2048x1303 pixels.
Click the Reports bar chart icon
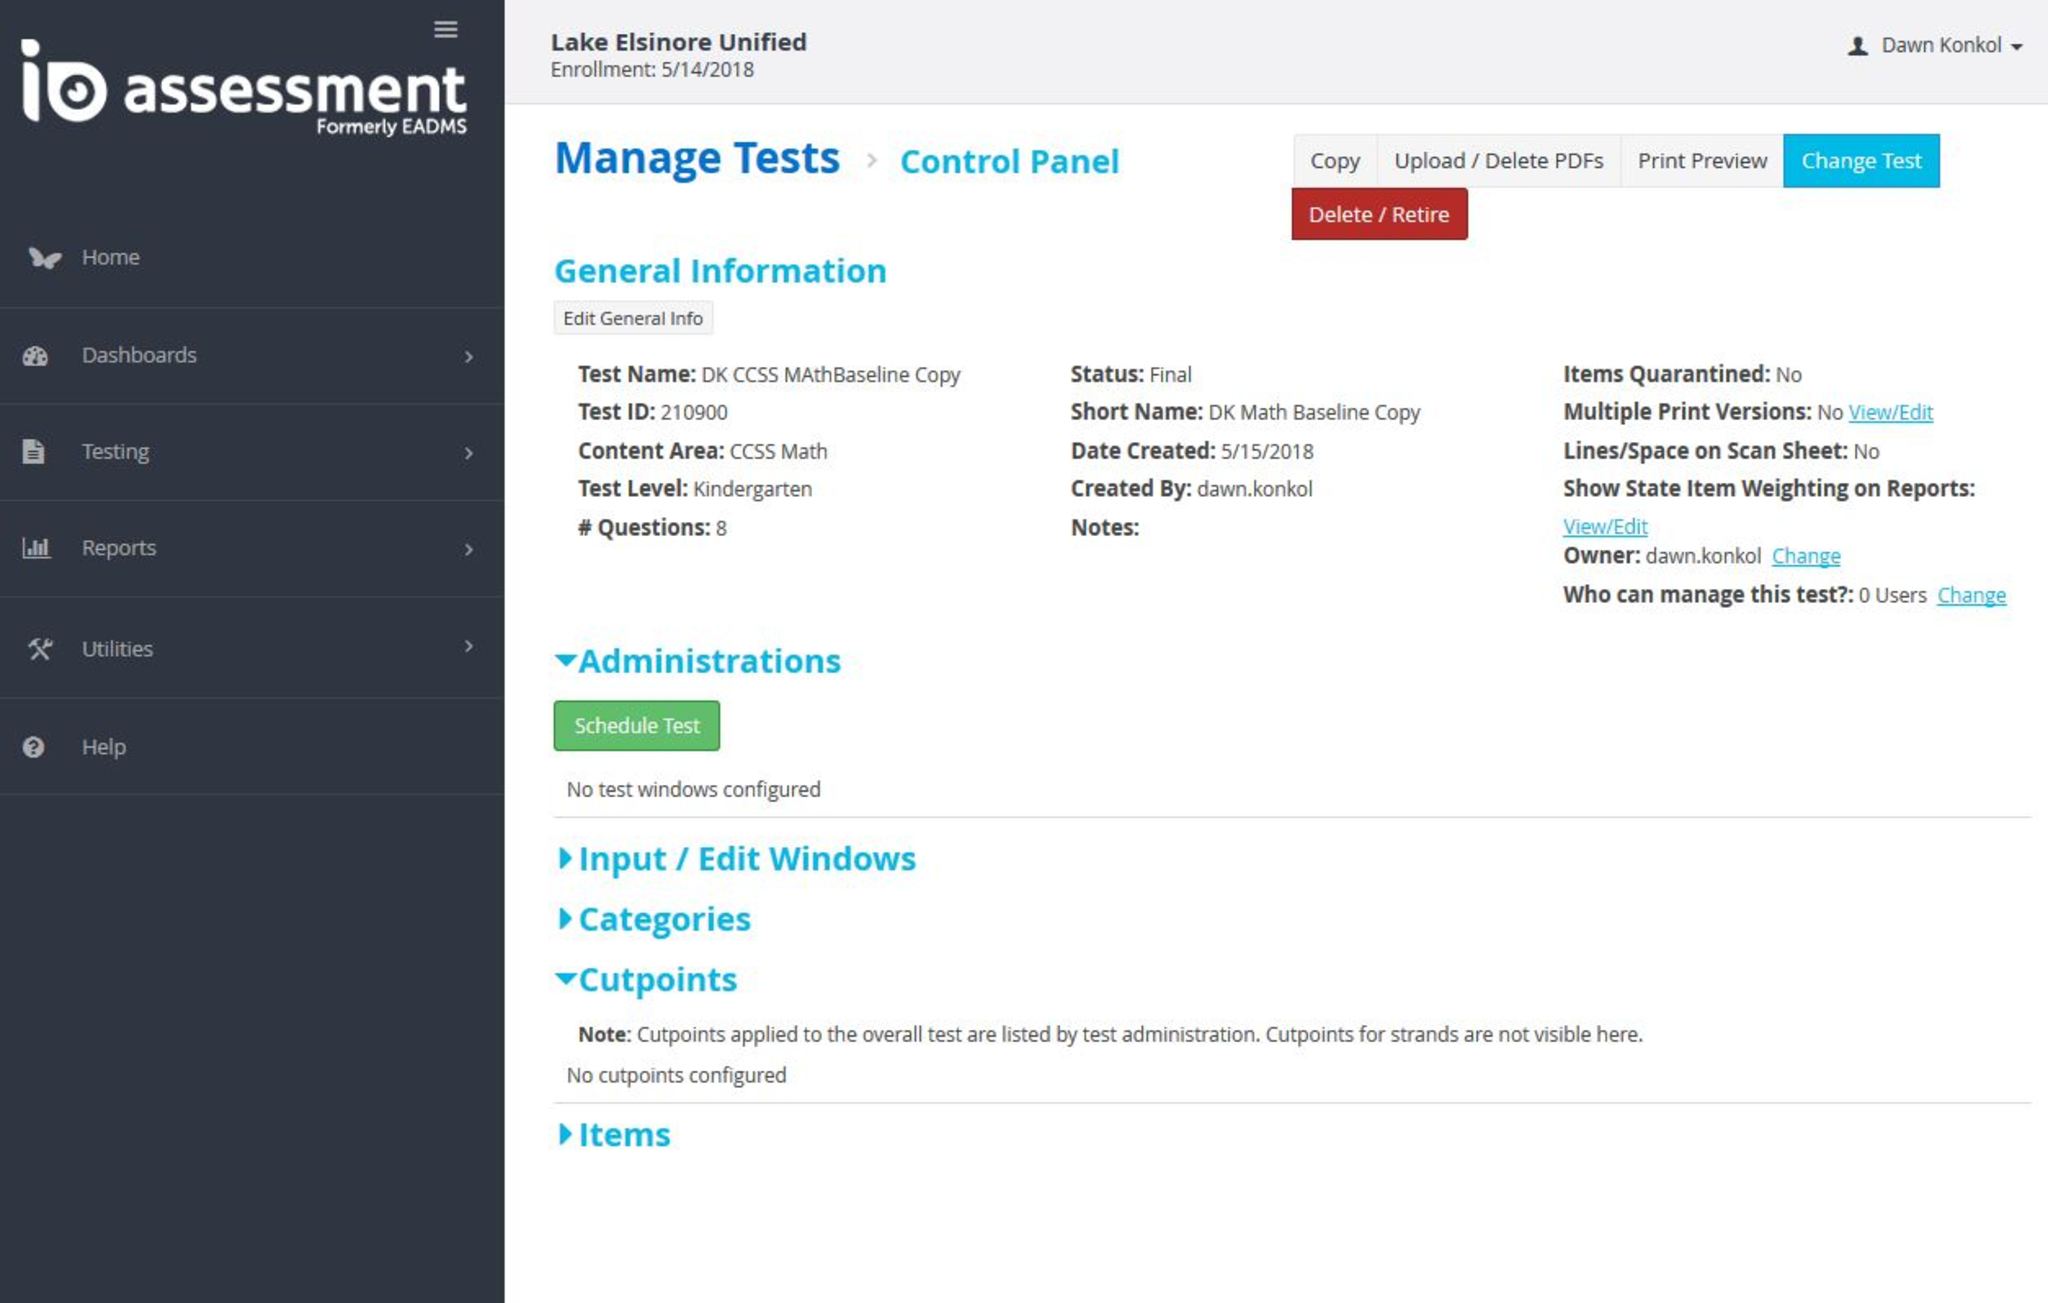click(x=36, y=548)
